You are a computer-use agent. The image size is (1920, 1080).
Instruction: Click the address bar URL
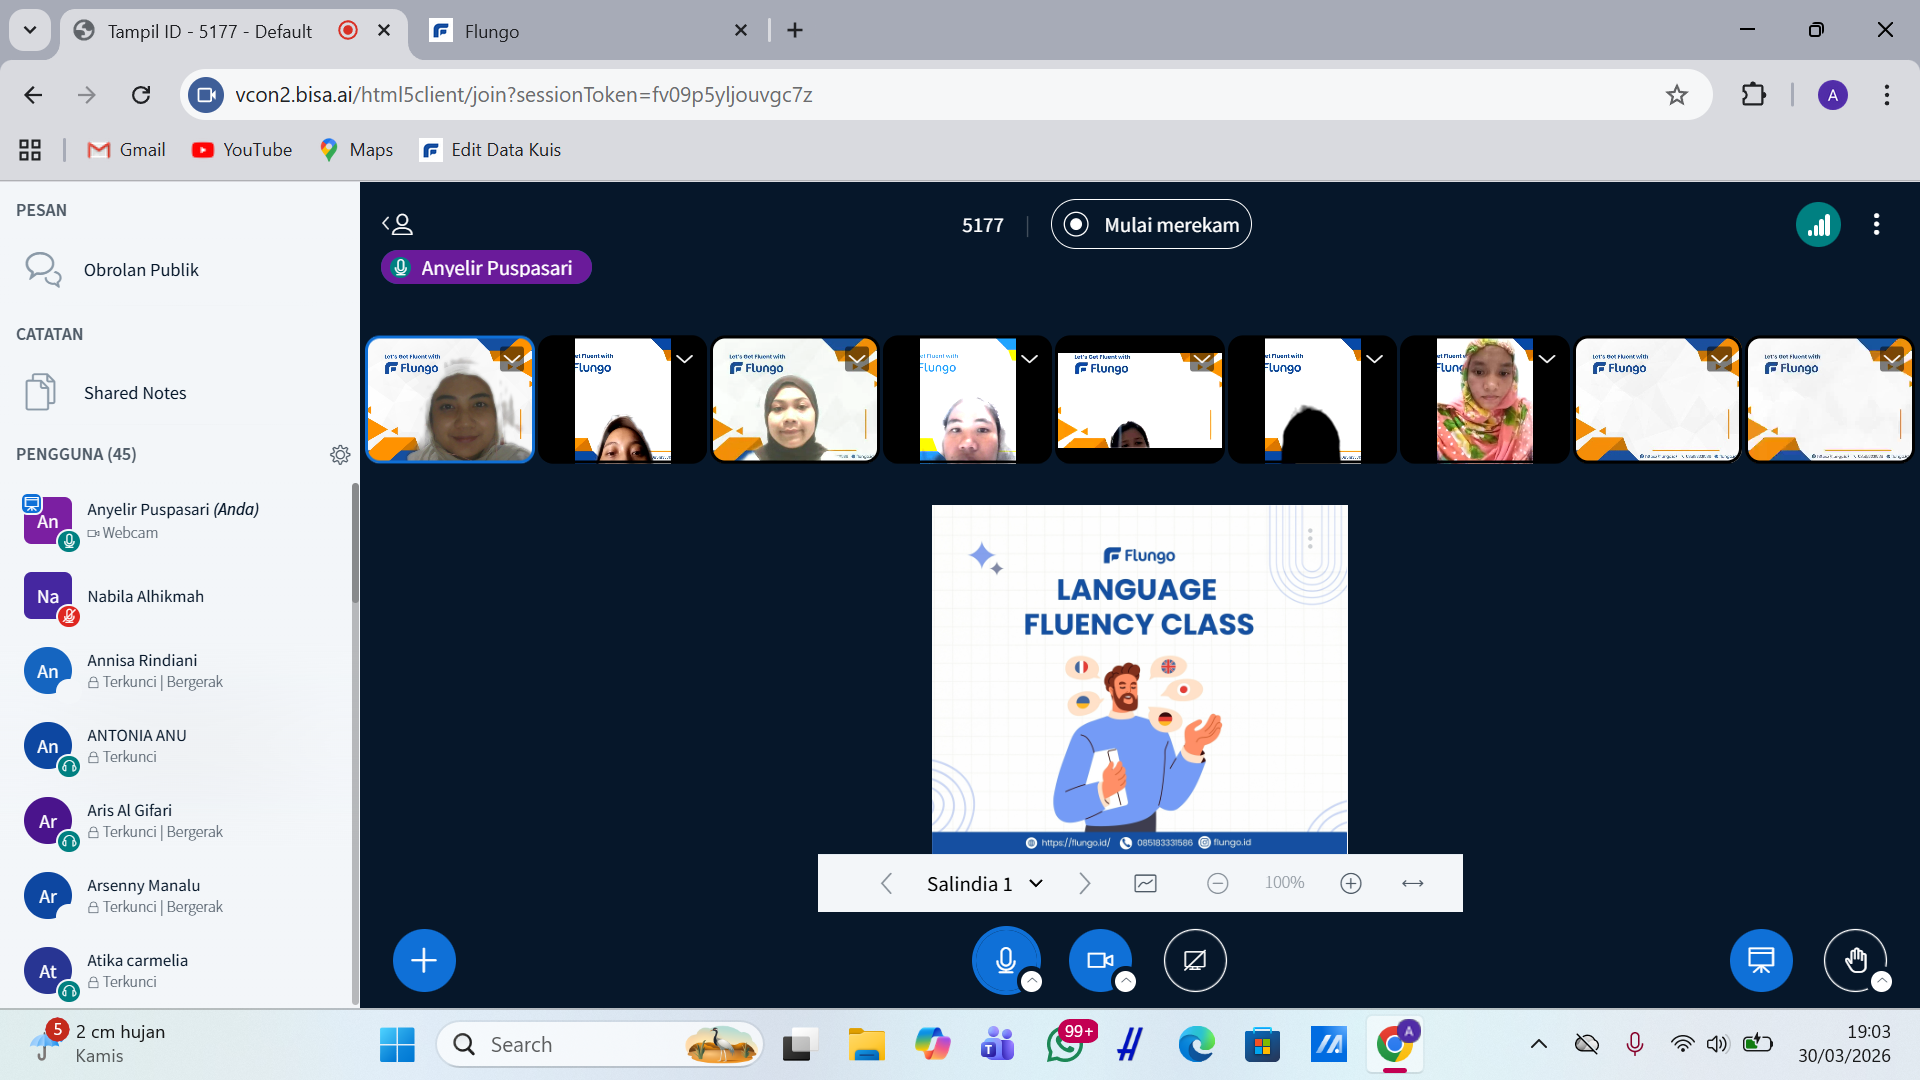tap(524, 95)
